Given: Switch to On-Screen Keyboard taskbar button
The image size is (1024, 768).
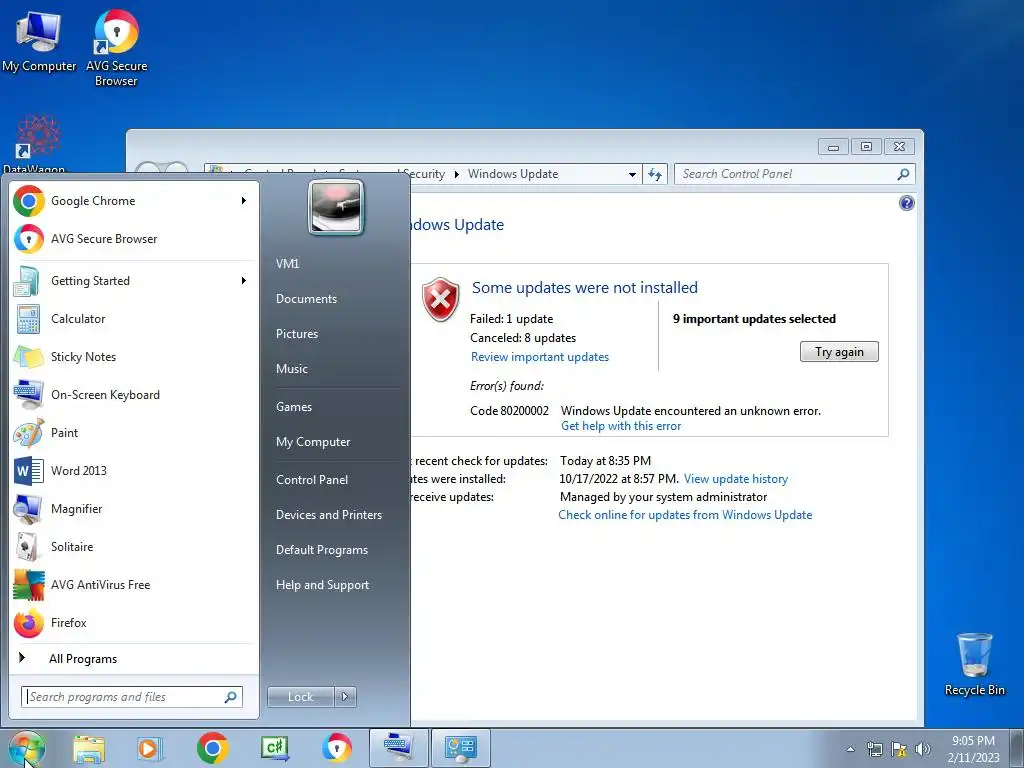Looking at the screenshot, I should coord(398,748).
